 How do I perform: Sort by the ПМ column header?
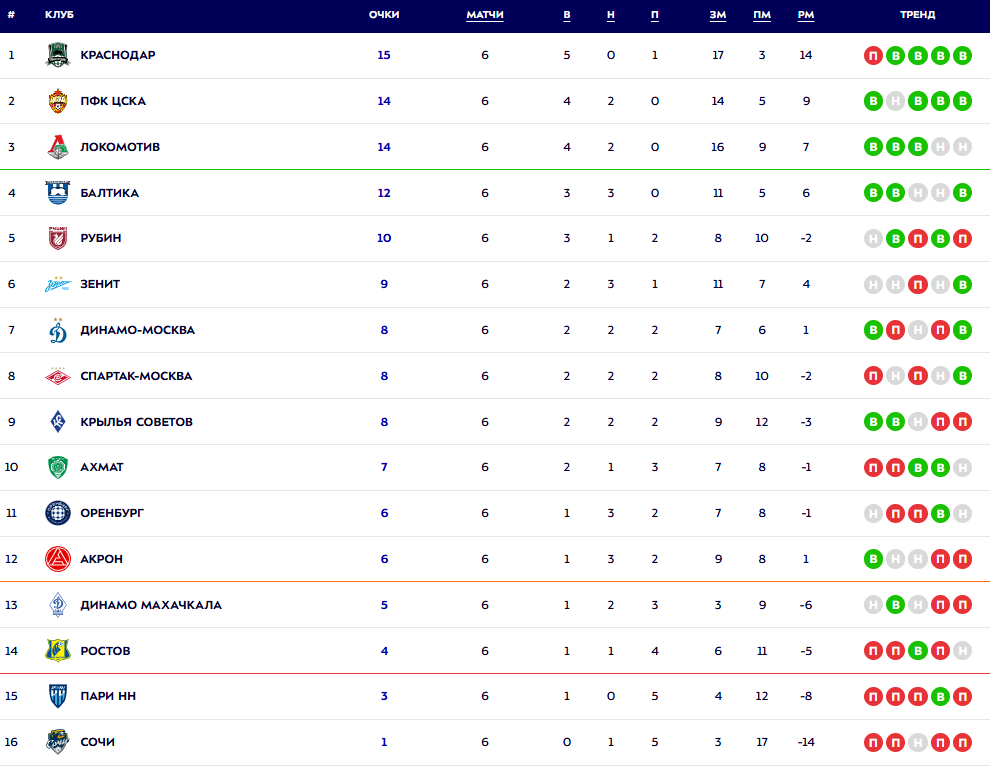pyautogui.click(x=761, y=15)
